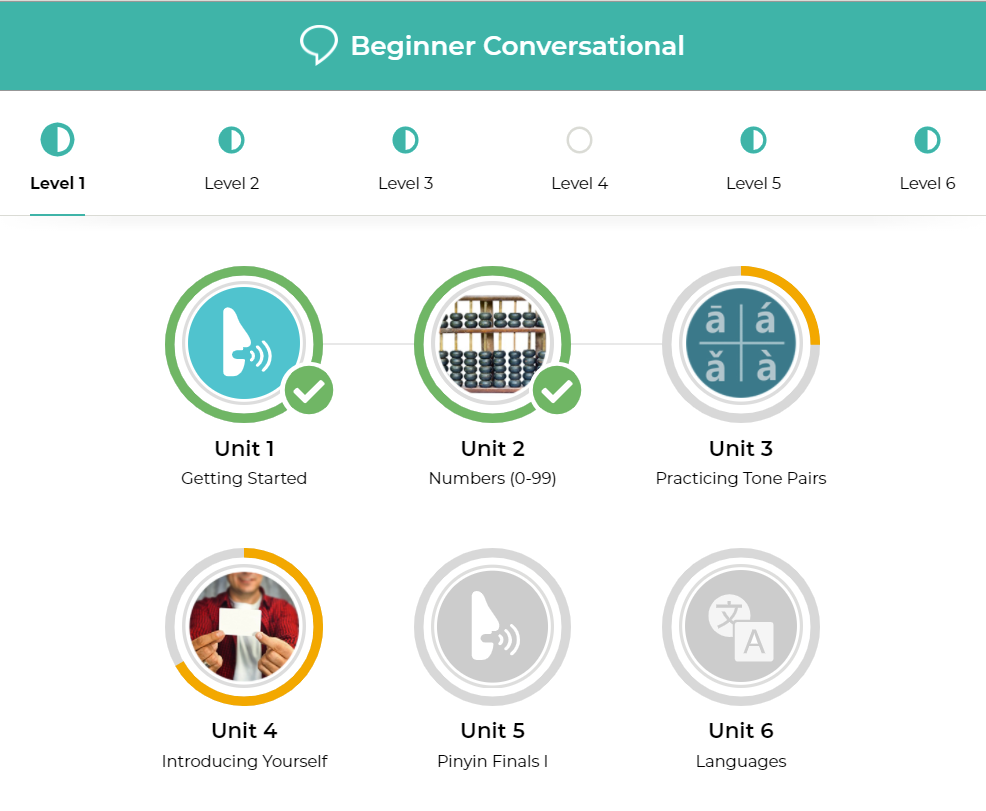Click the Introducing Yourself label
This screenshot has width=986, height=811.
pyautogui.click(x=245, y=761)
